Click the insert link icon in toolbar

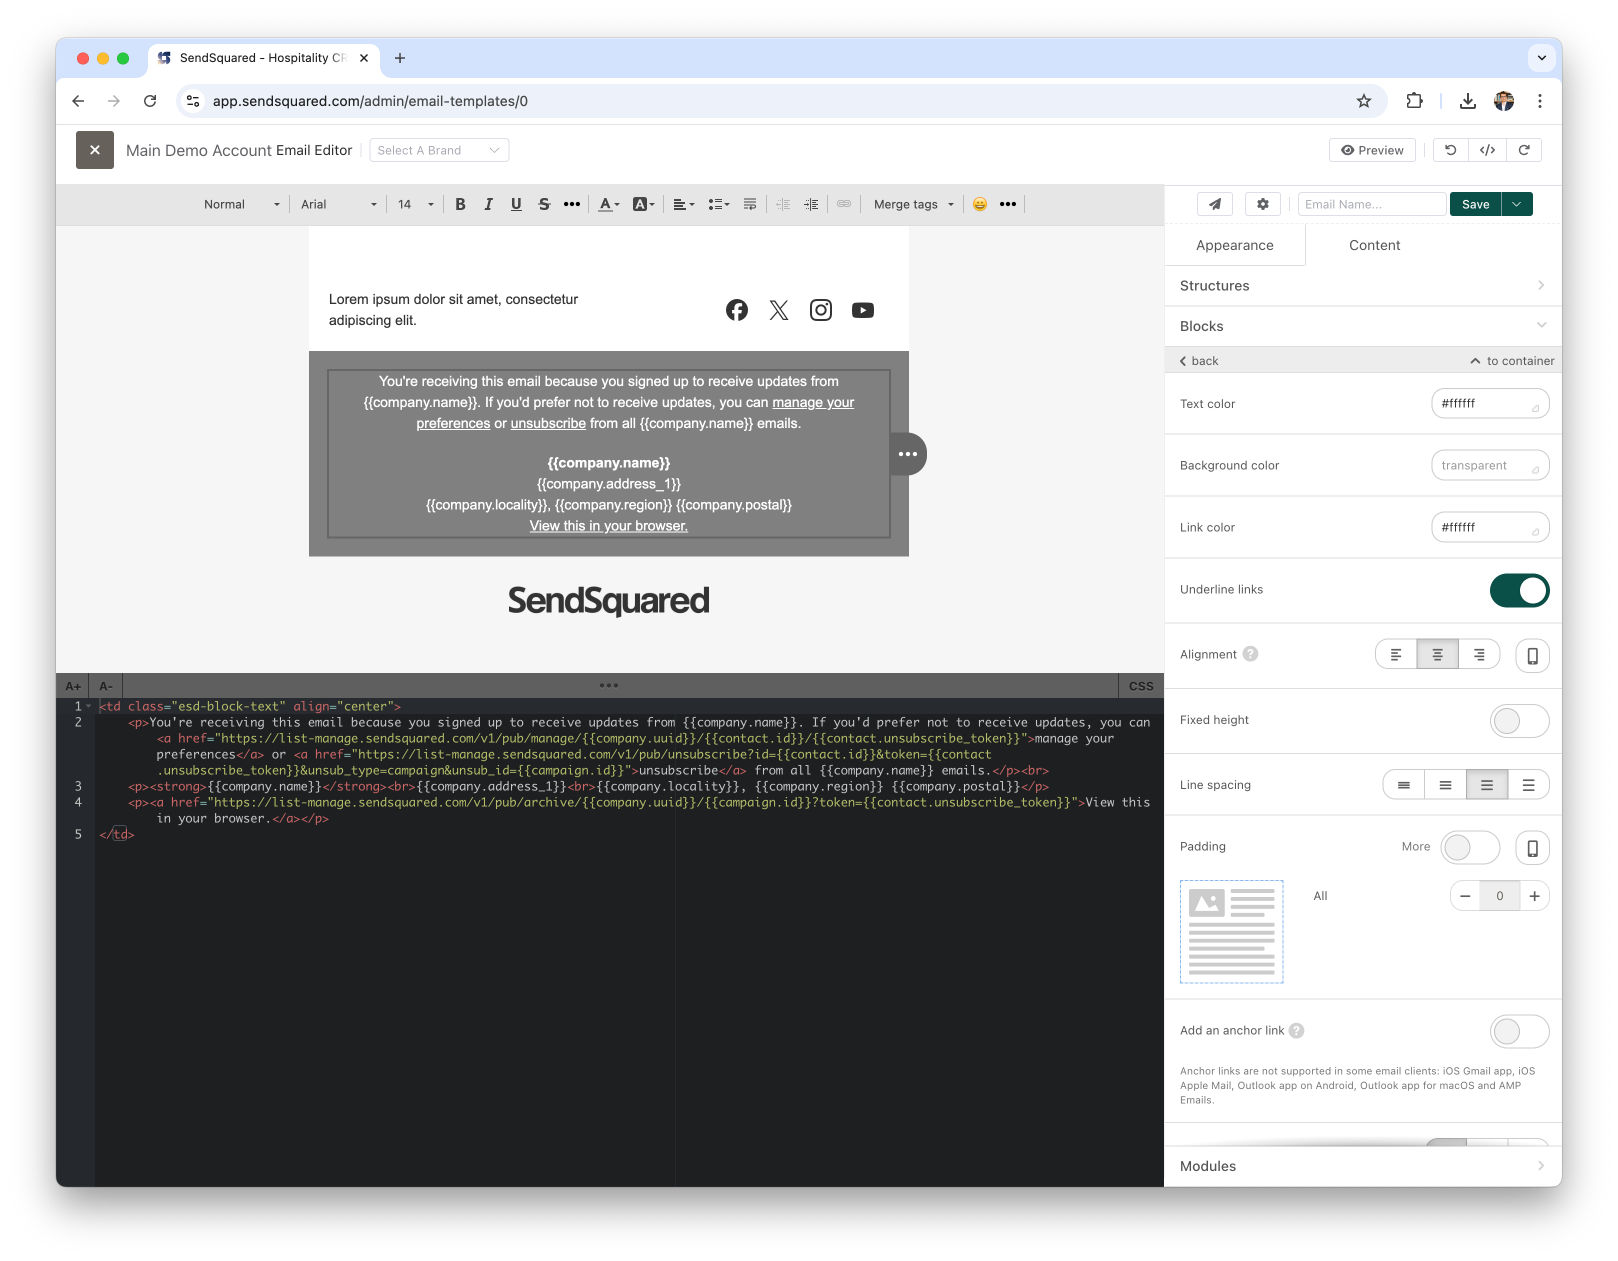pos(844,204)
